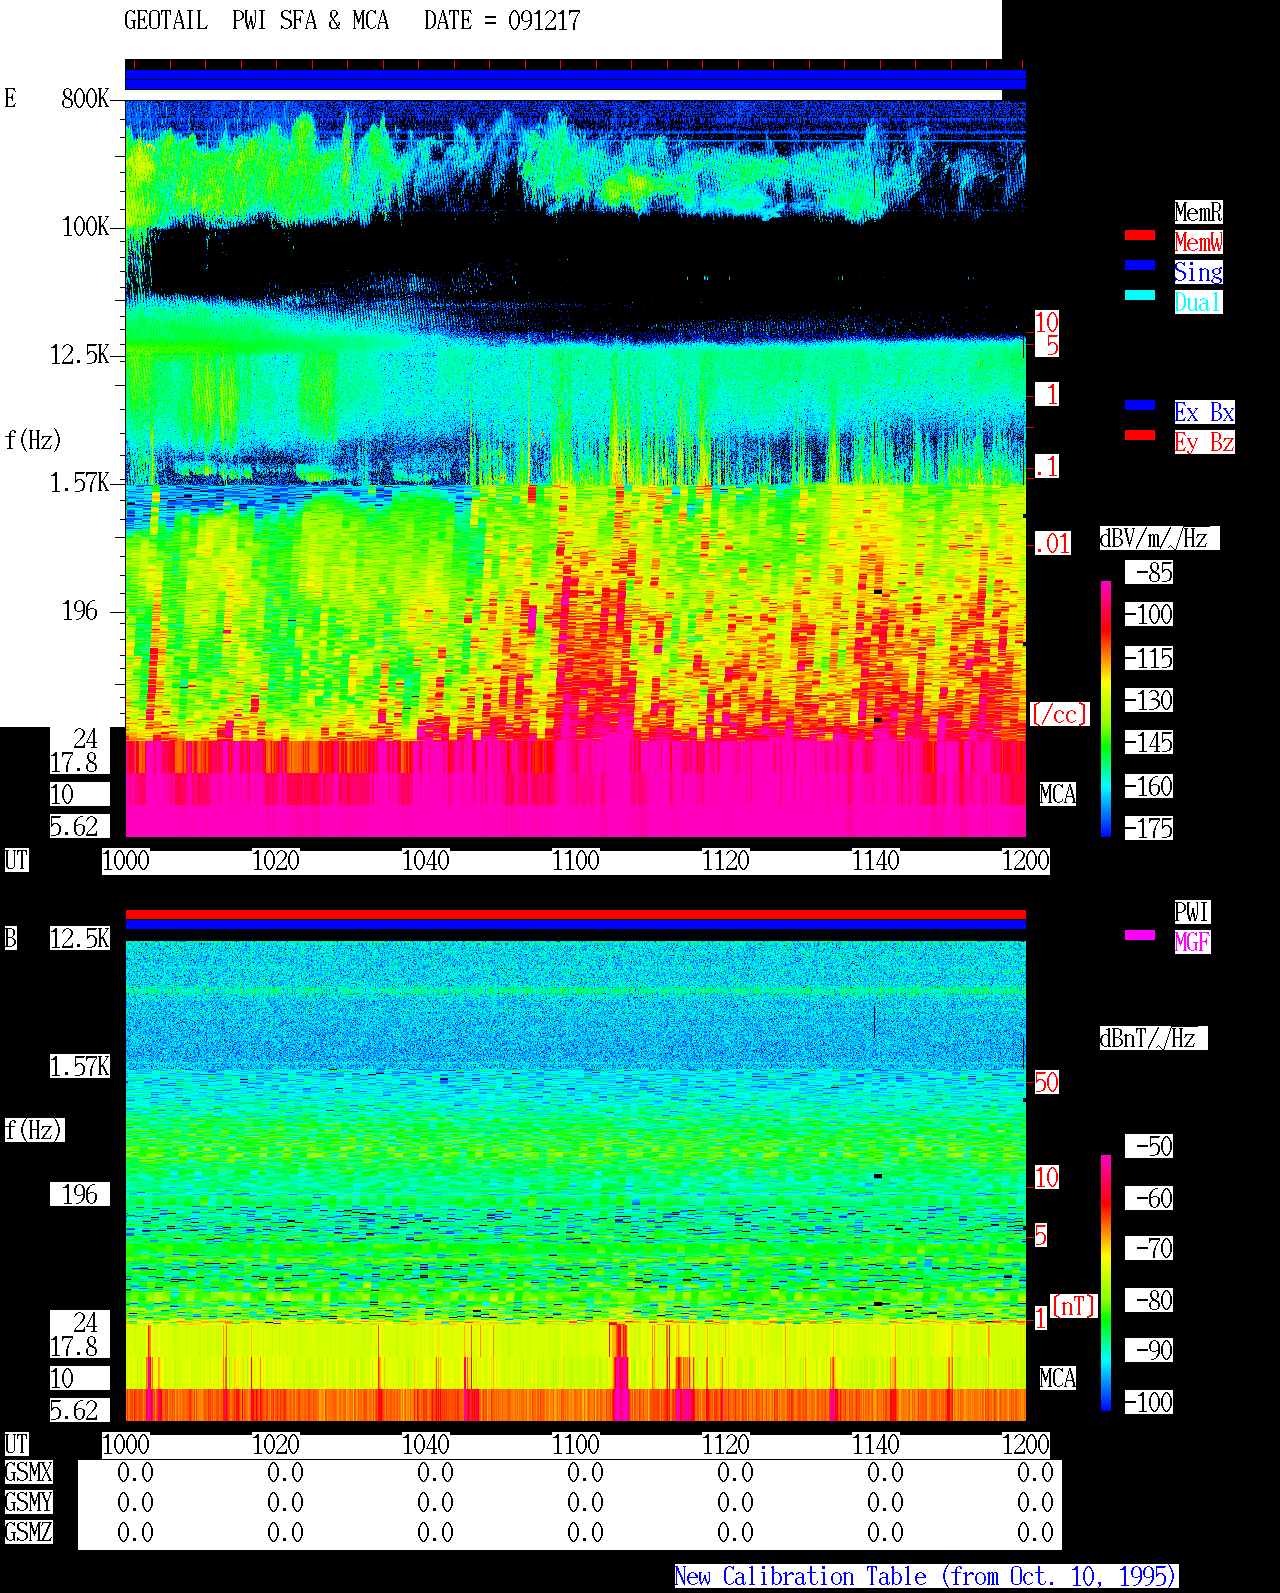Click the MemR legend label
This screenshot has width=1280, height=1593.
pos(1198,212)
